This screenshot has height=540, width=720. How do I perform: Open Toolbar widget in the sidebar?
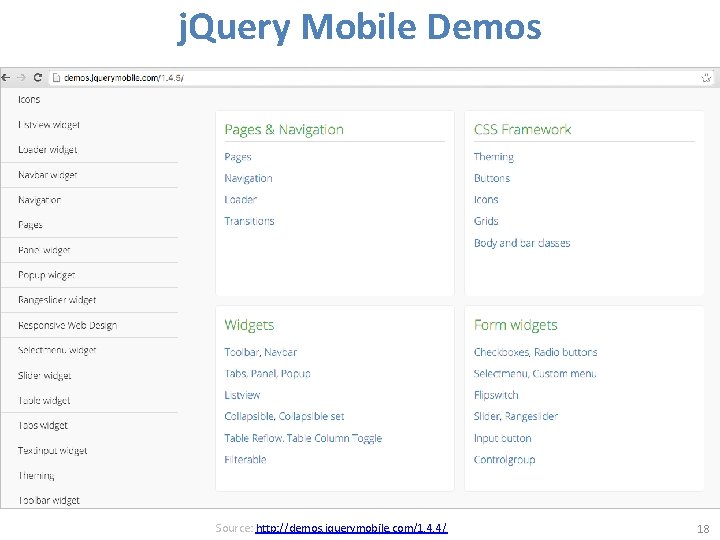[49, 500]
